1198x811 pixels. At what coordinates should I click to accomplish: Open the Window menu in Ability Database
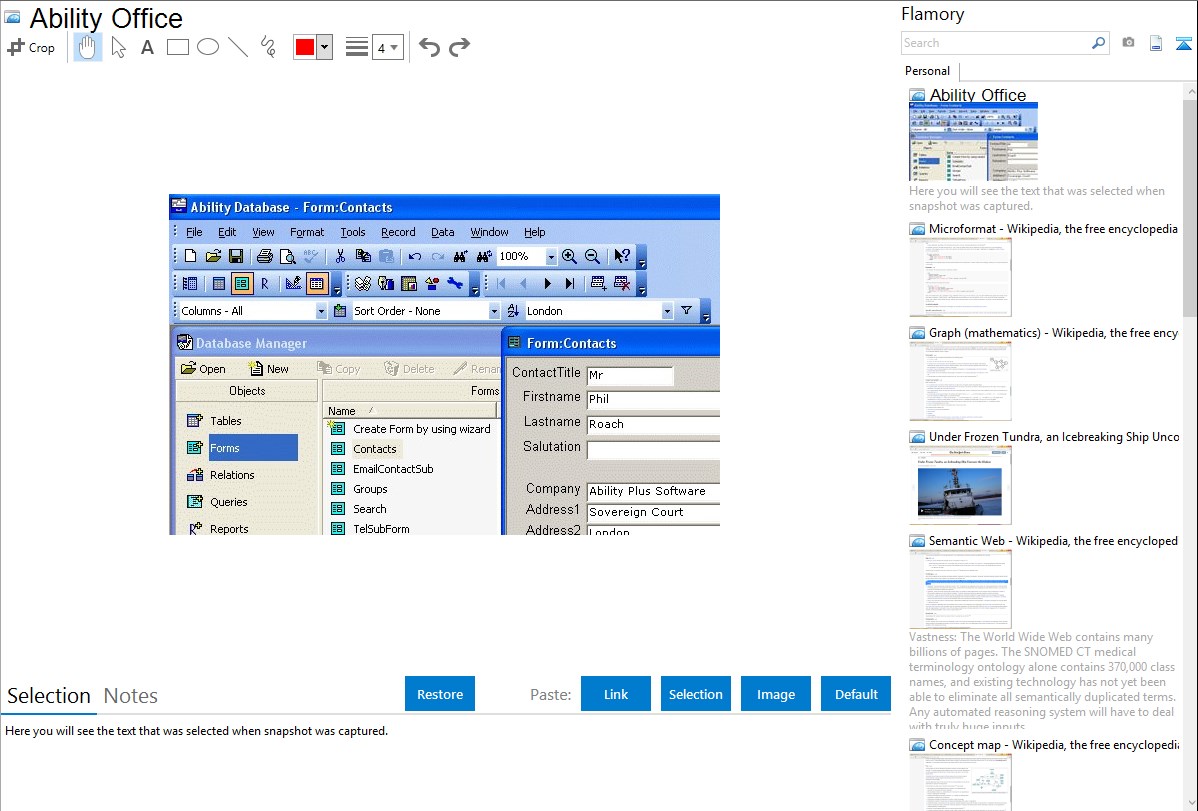pyautogui.click(x=489, y=232)
